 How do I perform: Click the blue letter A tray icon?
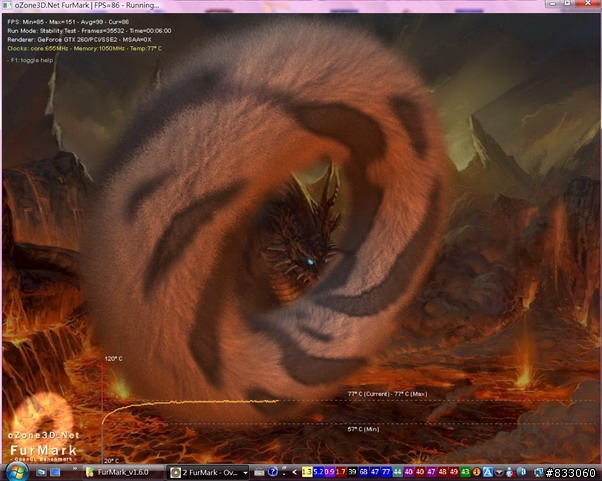(488, 472)
